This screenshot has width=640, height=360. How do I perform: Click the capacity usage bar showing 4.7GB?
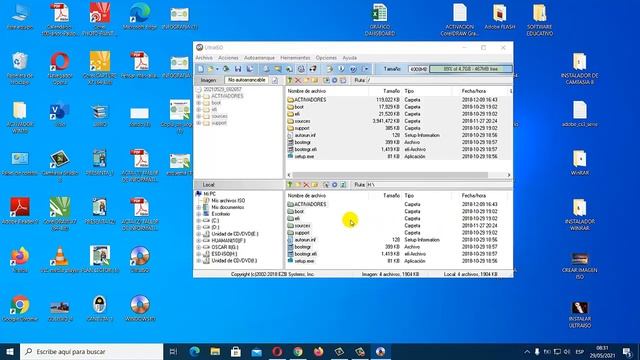[x=471, y=69]
